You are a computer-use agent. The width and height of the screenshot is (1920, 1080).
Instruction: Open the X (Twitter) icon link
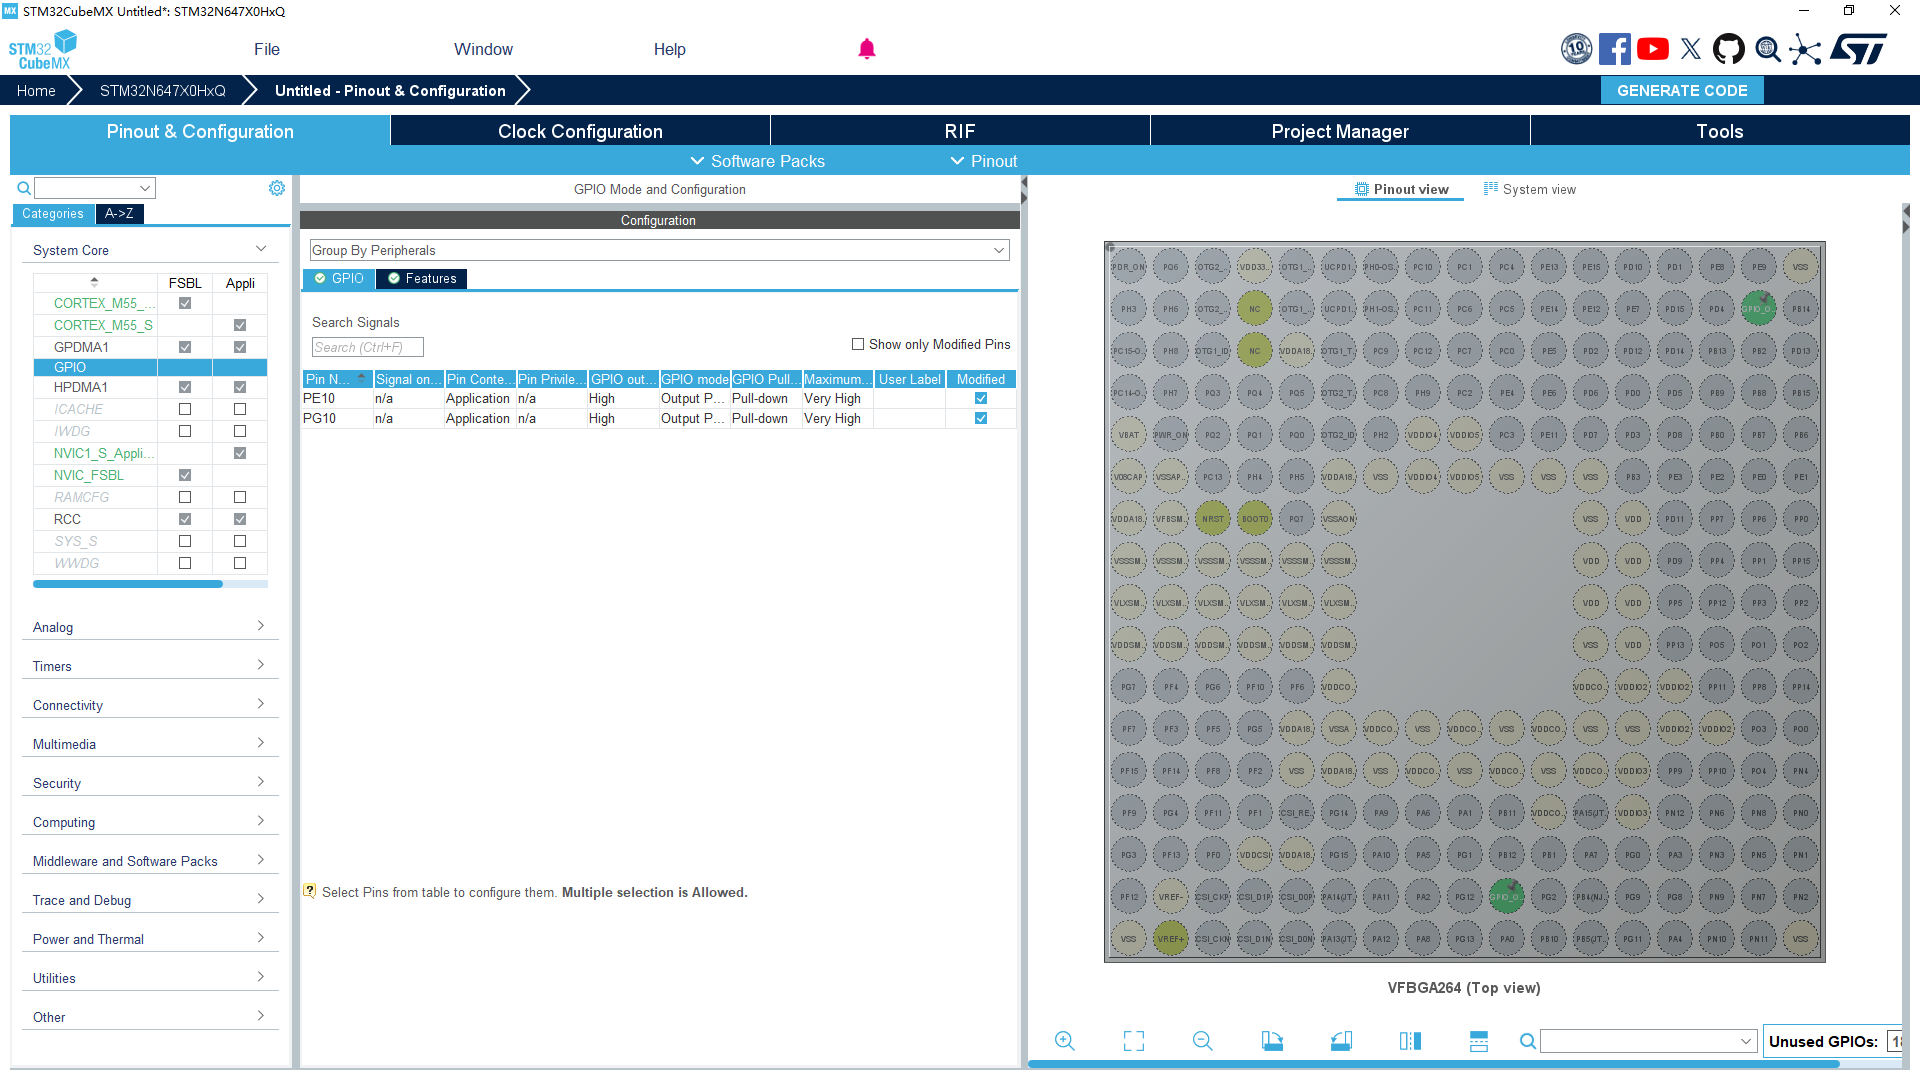tap(1691, 49)
